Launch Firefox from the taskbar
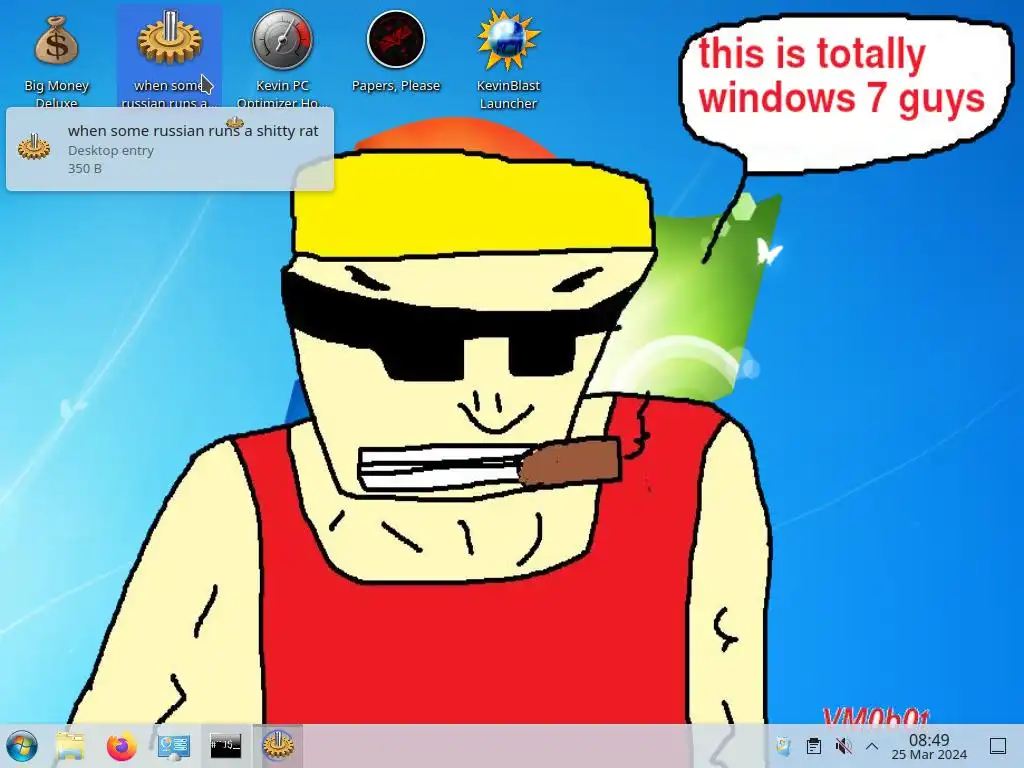This screenshot has height=768, width=1024. [x=121, y=746]
